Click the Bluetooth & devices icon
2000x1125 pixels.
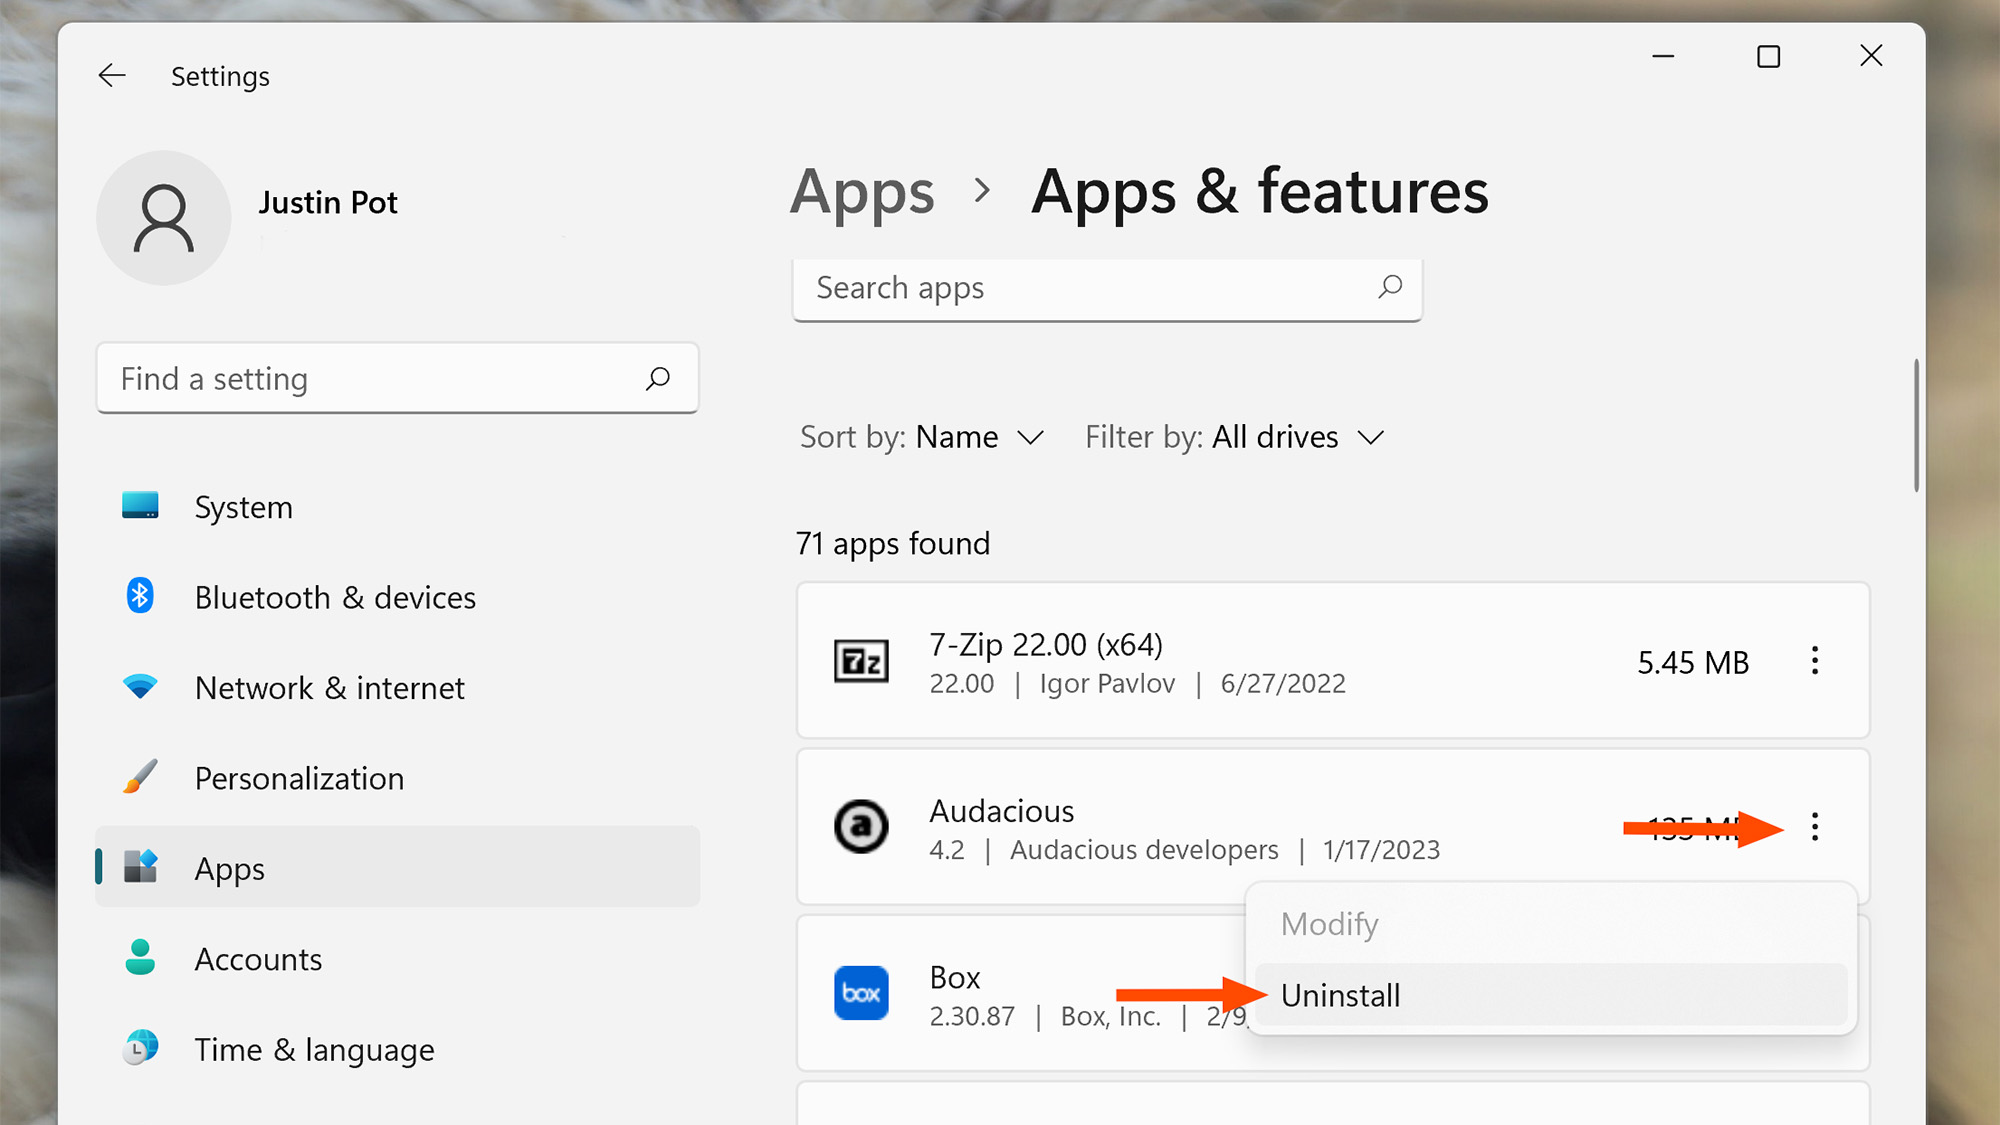140,596
